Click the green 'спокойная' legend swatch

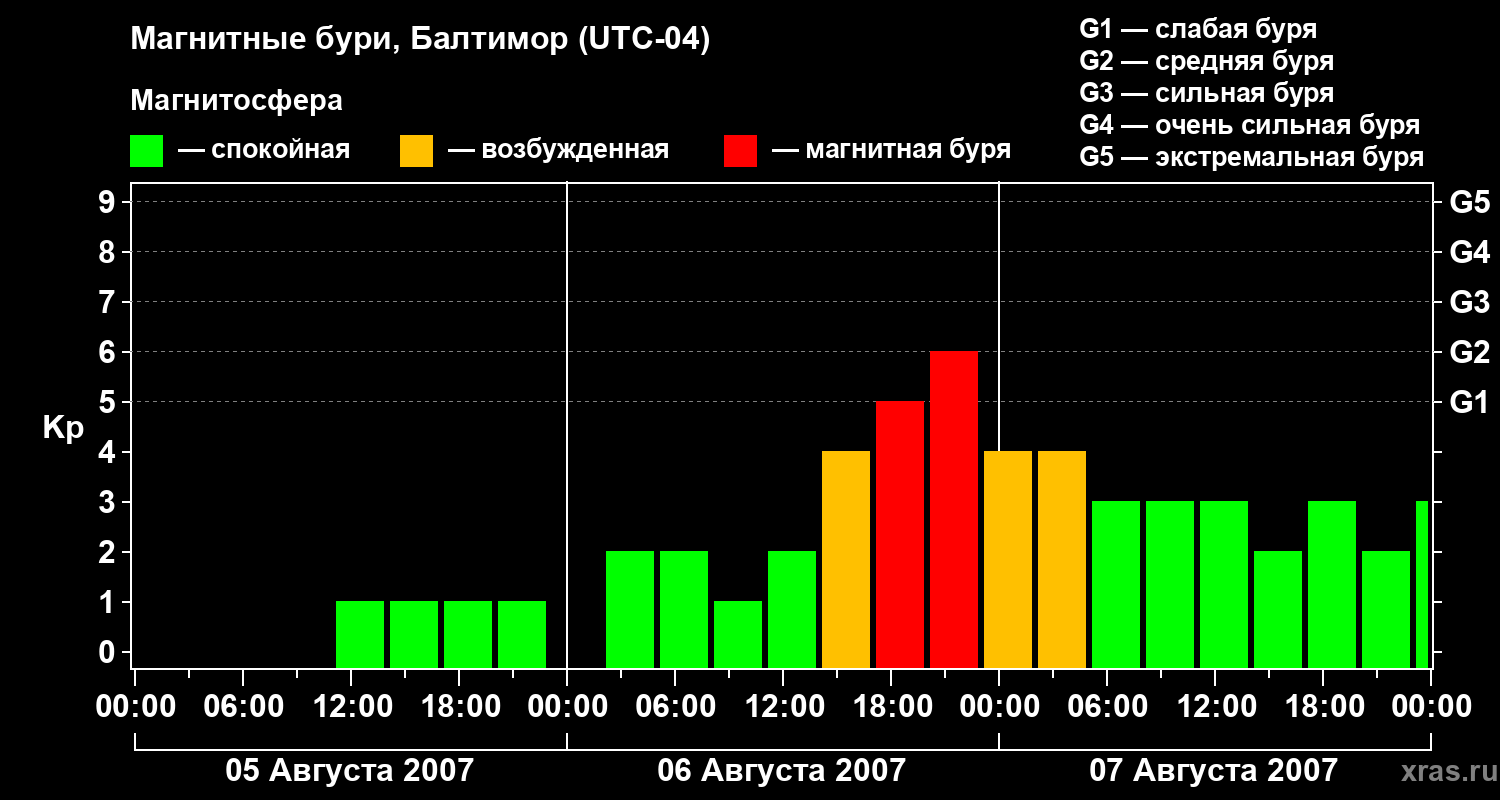146,151
